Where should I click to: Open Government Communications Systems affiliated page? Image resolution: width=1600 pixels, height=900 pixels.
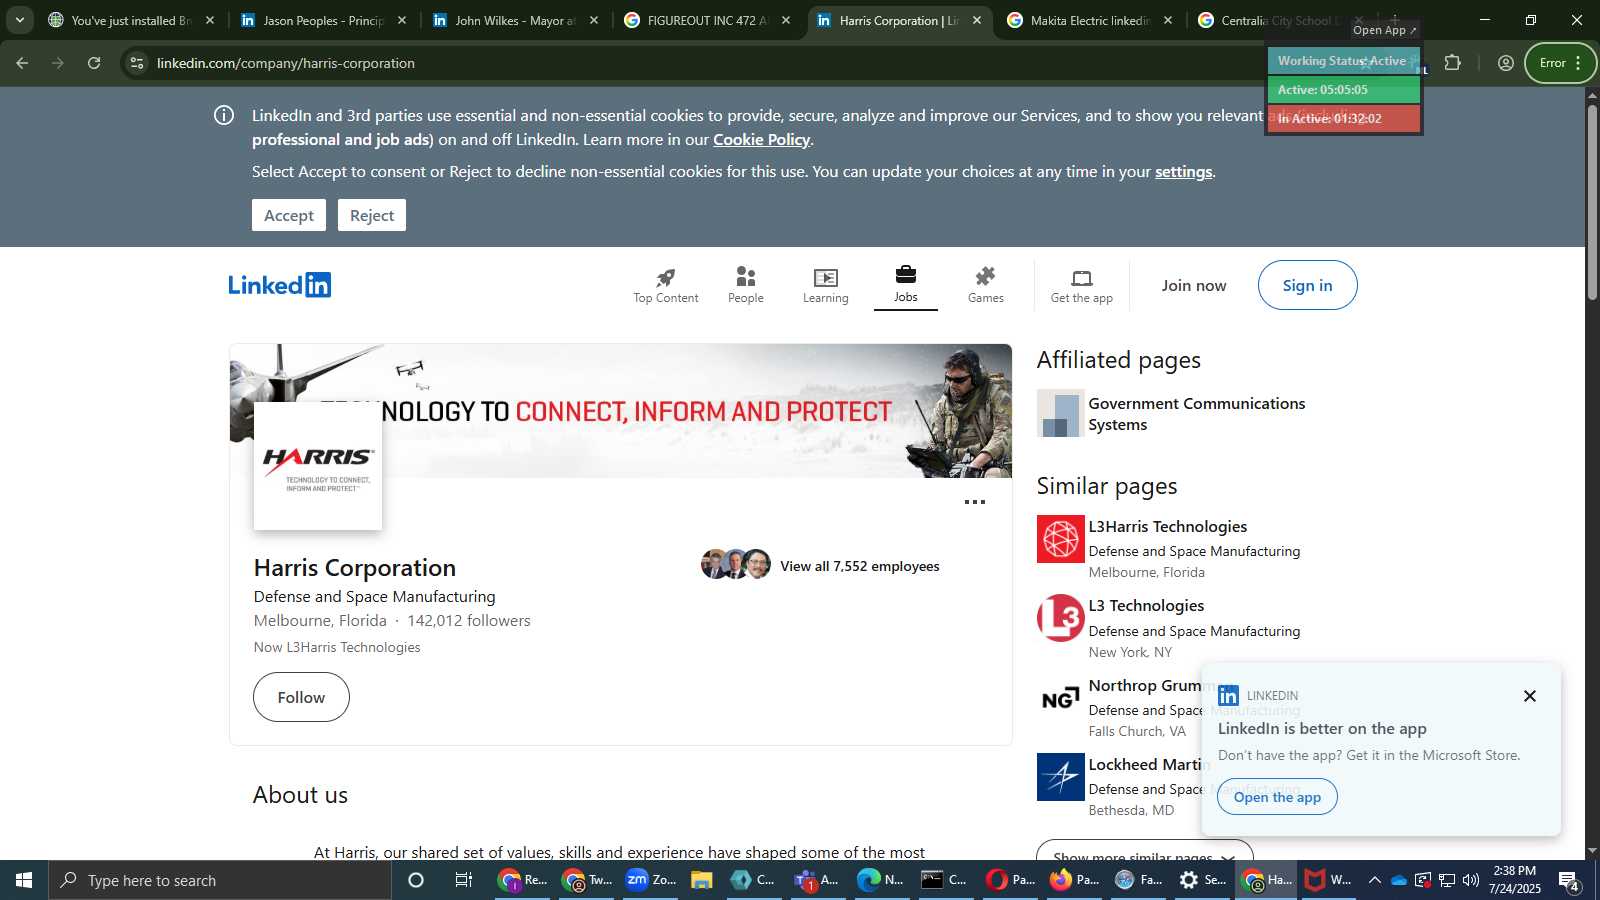1197,414
